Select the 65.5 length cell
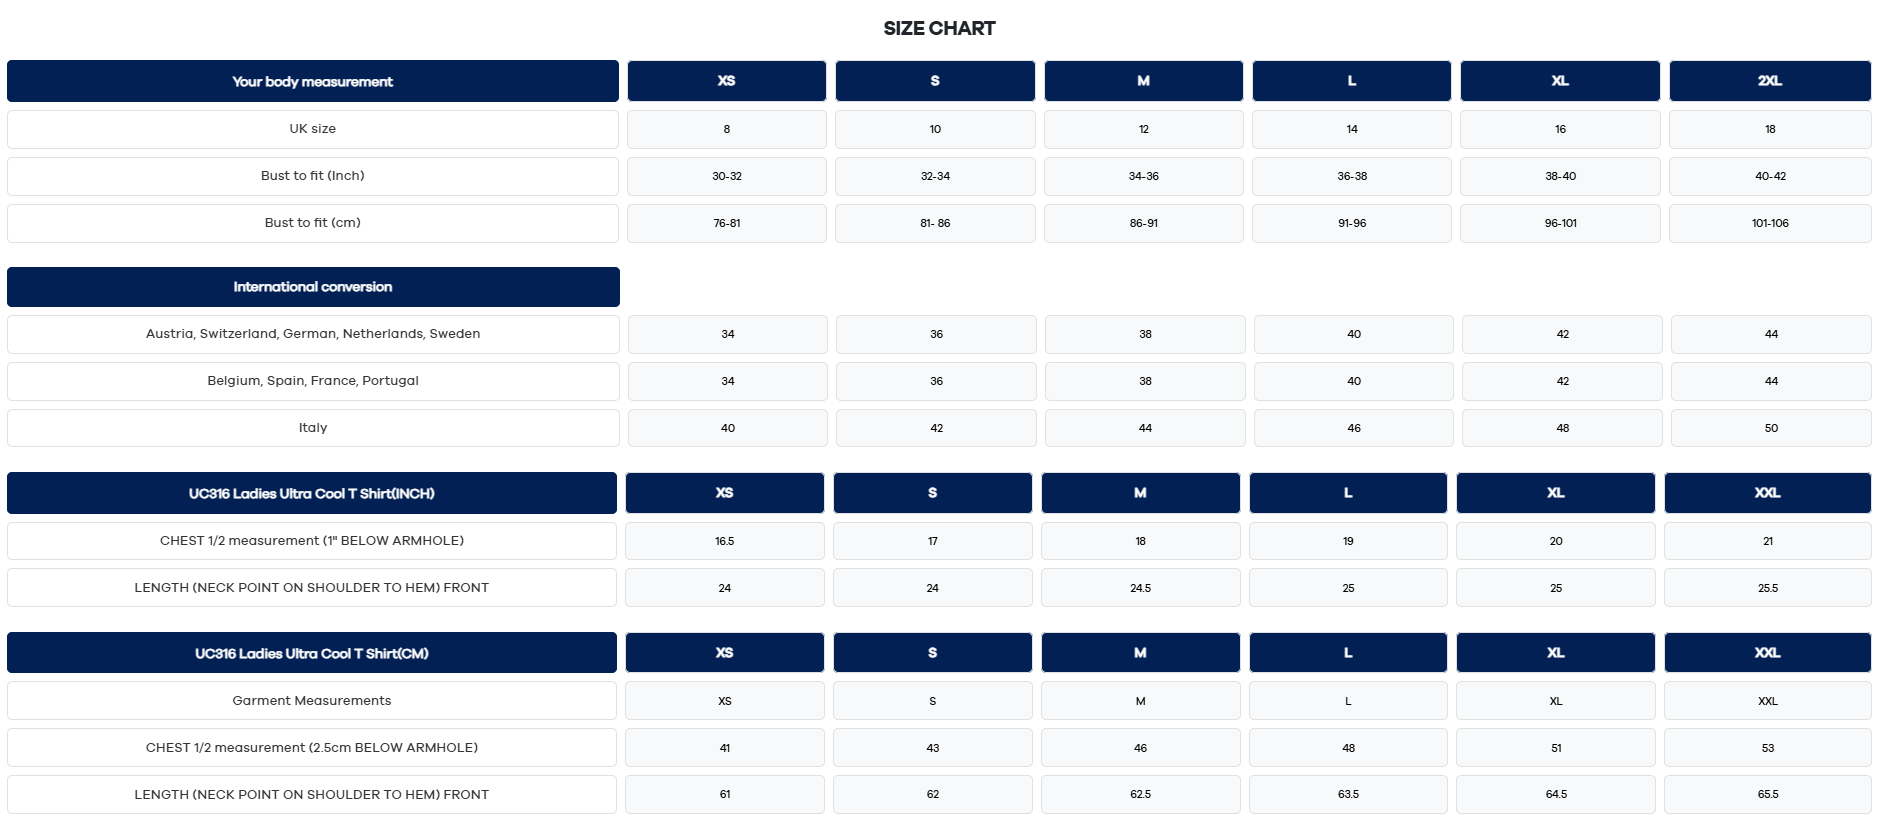The width and height of the screenshot is (1881, 820). click(x=1767, y=794)
